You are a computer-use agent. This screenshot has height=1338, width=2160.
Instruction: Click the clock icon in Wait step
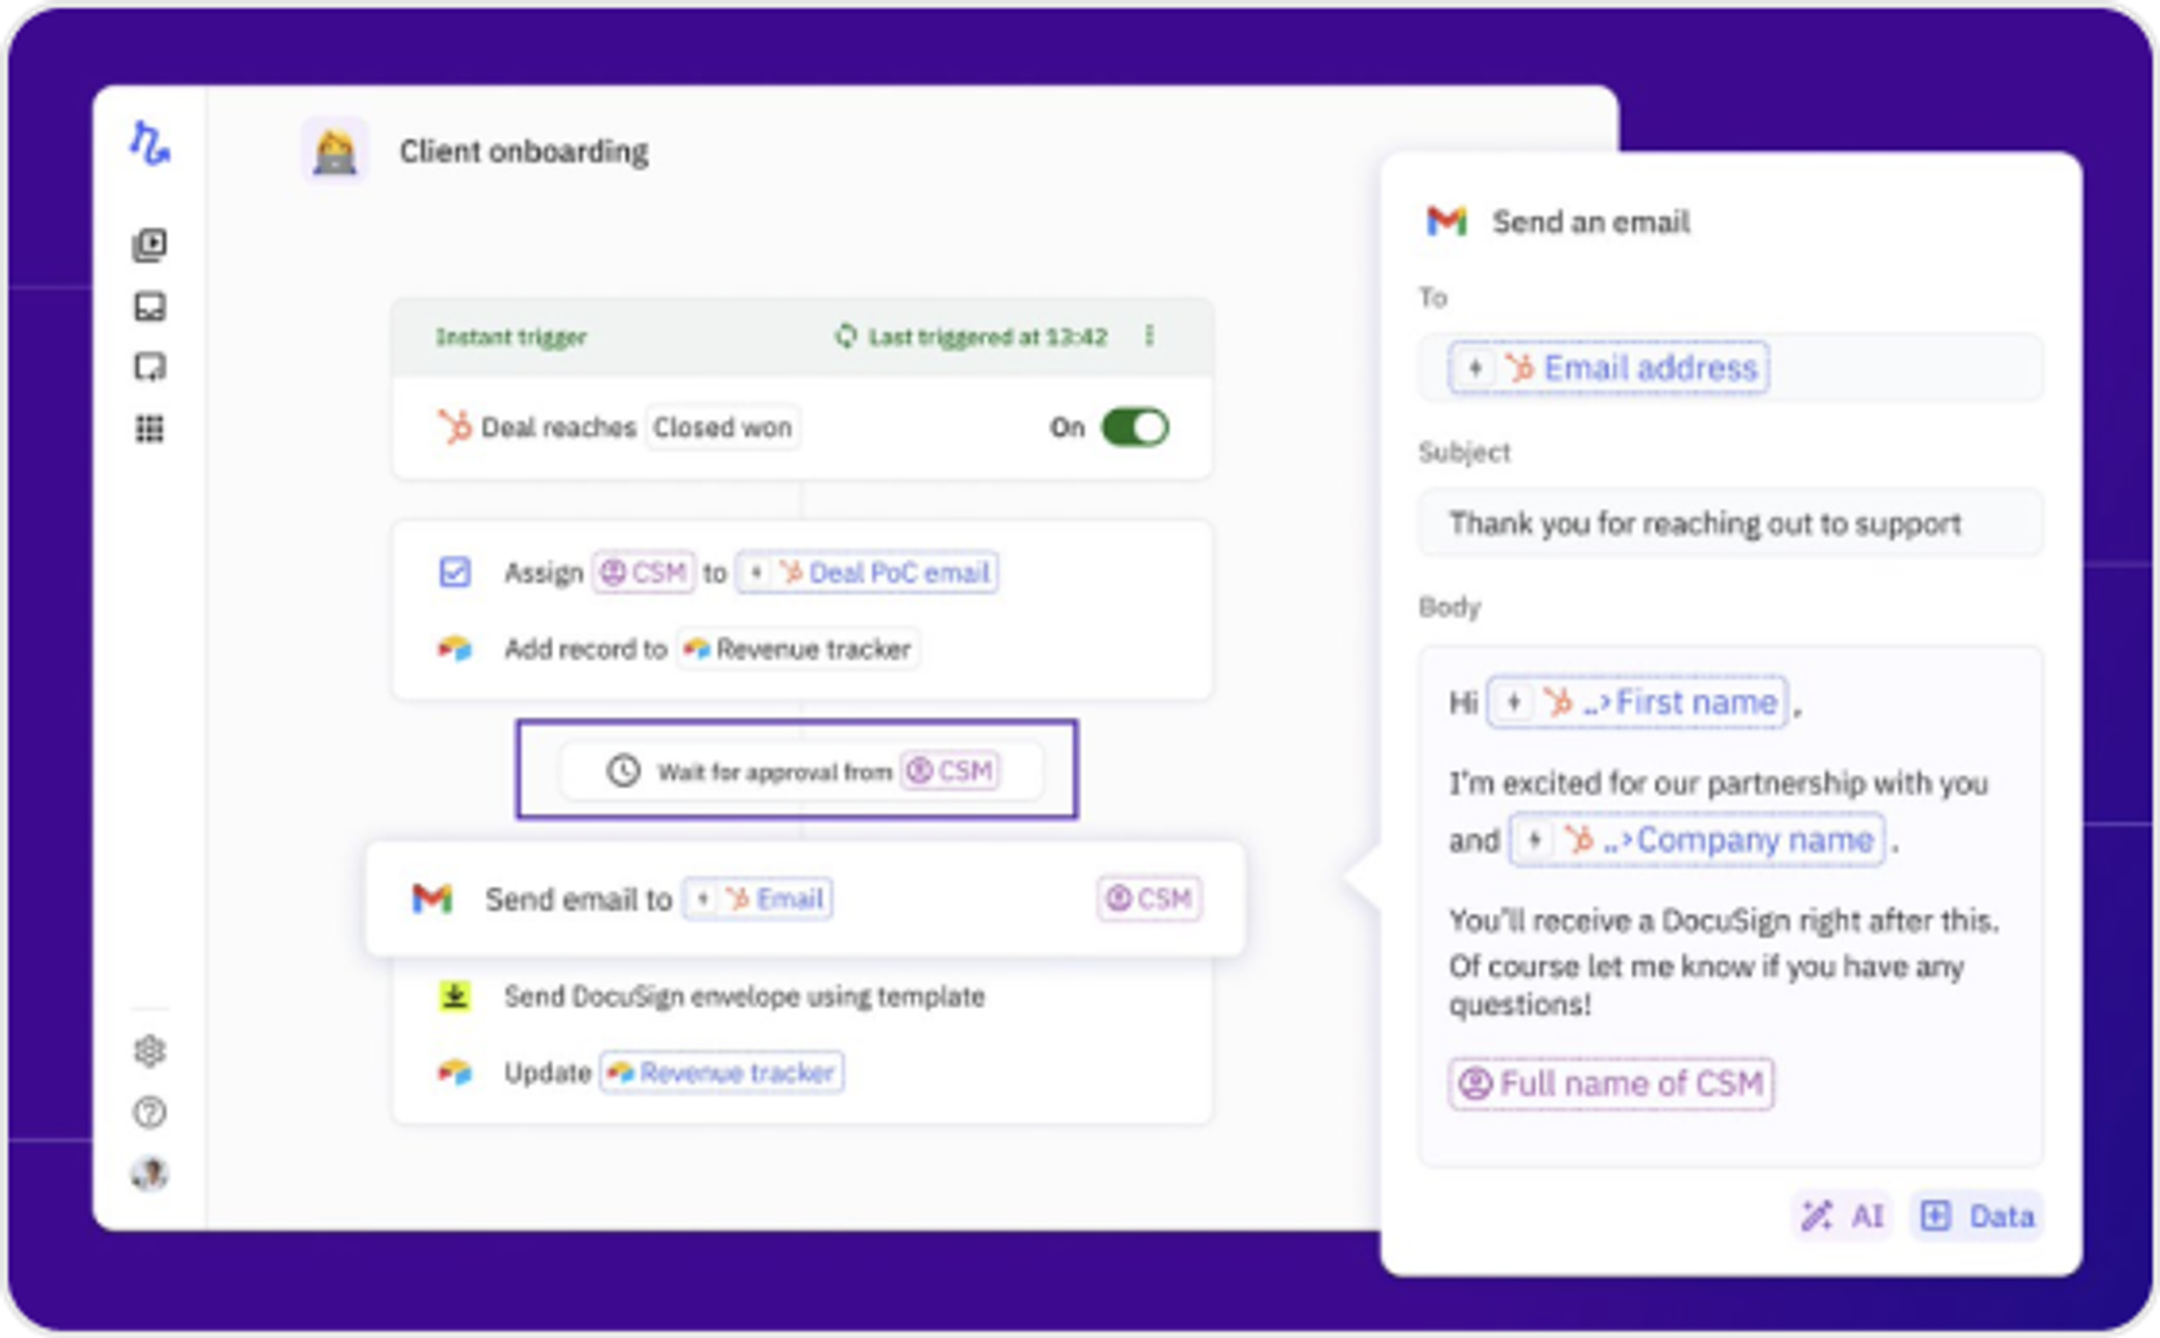(623, 771)
